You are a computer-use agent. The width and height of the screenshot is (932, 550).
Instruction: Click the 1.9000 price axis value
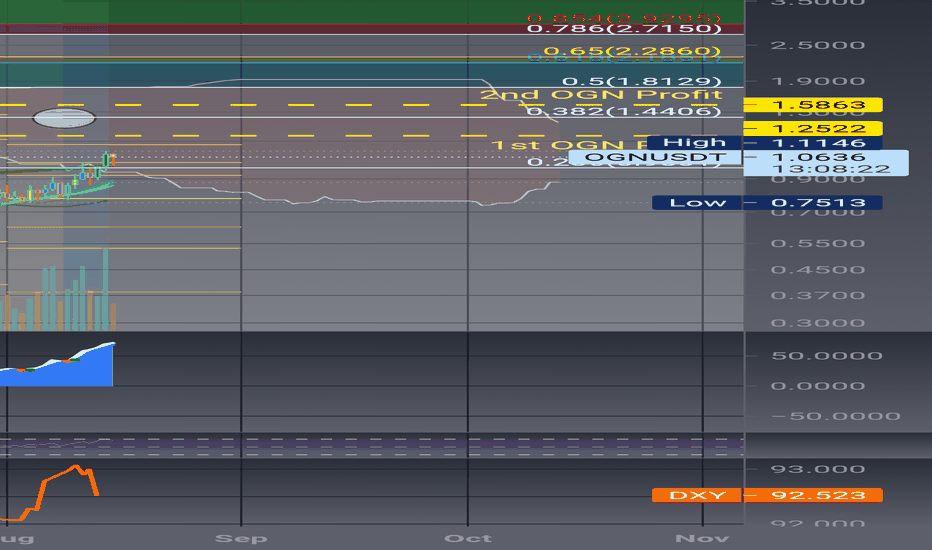818,81
